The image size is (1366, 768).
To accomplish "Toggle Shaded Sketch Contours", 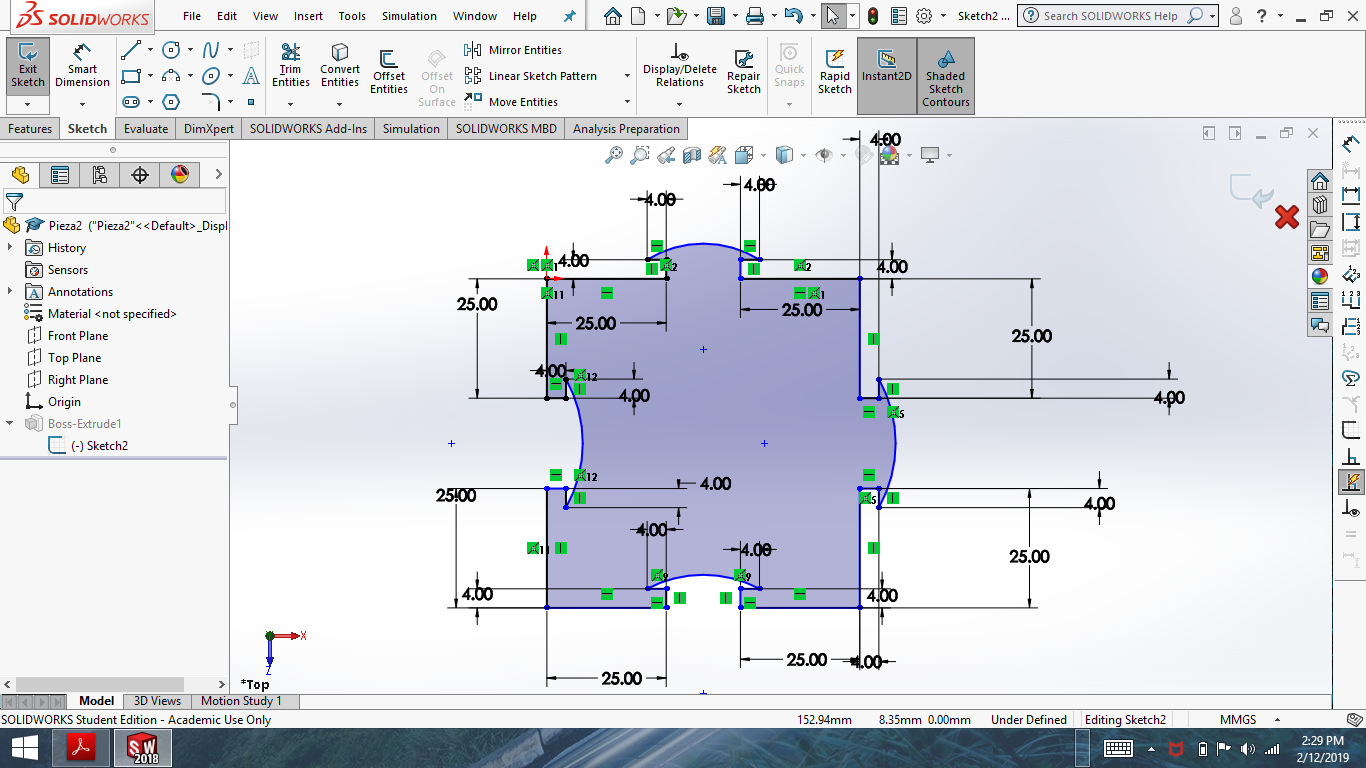I will tap(946, 76).
